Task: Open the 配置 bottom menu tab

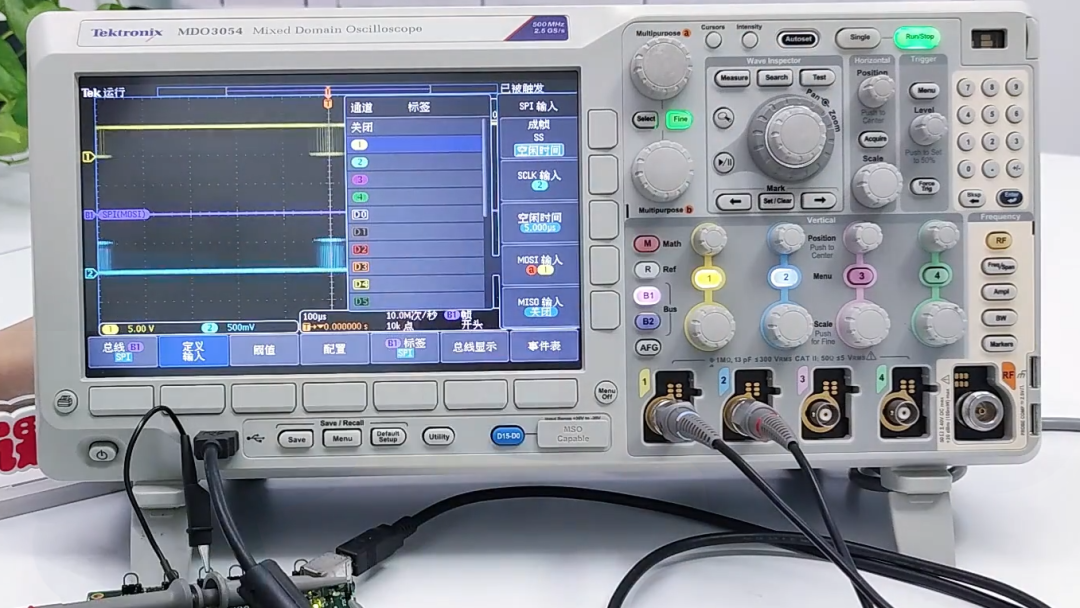Action: [335, 349]
